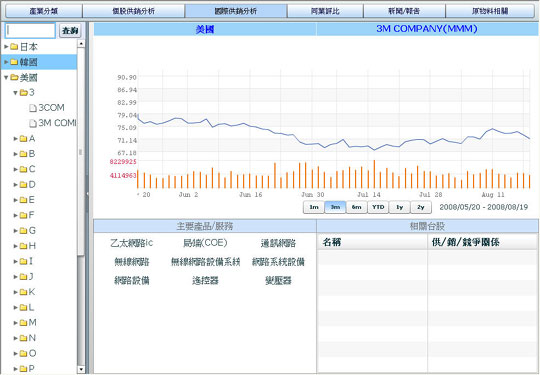Click the folder icon for letter C
The width and height of the screenshot is (540, 375).
23,169
